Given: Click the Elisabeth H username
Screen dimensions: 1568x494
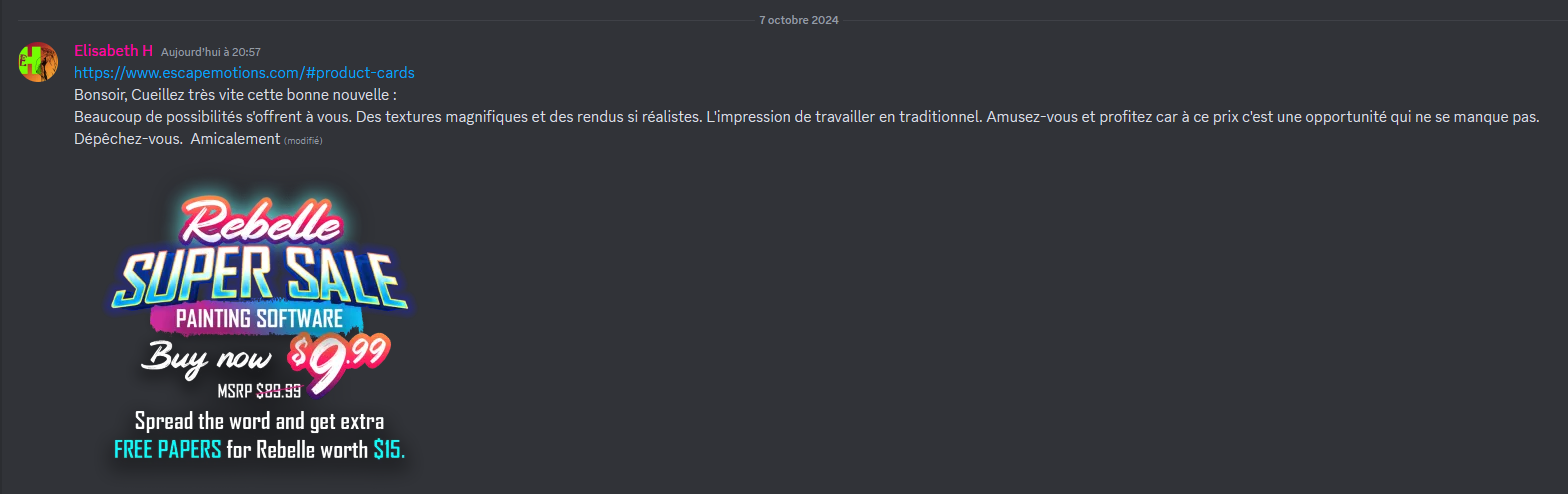Looking at the screenshot, I should 113,51.
